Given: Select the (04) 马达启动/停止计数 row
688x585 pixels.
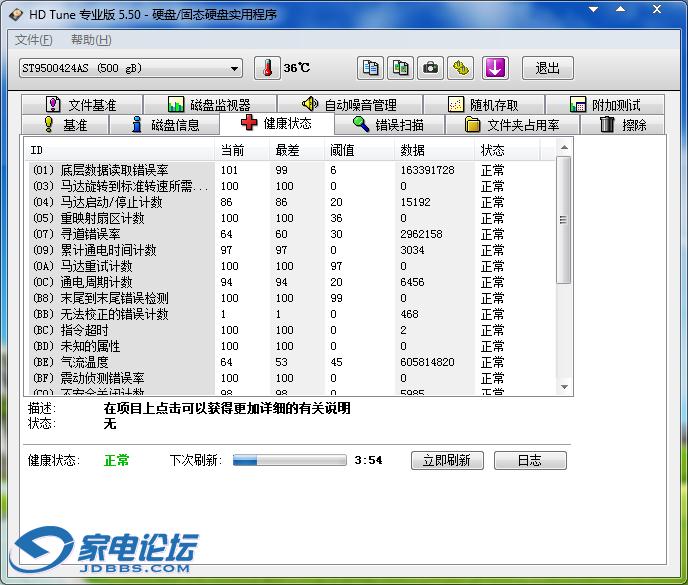Looking at the screenshot, I should [292, 202].
